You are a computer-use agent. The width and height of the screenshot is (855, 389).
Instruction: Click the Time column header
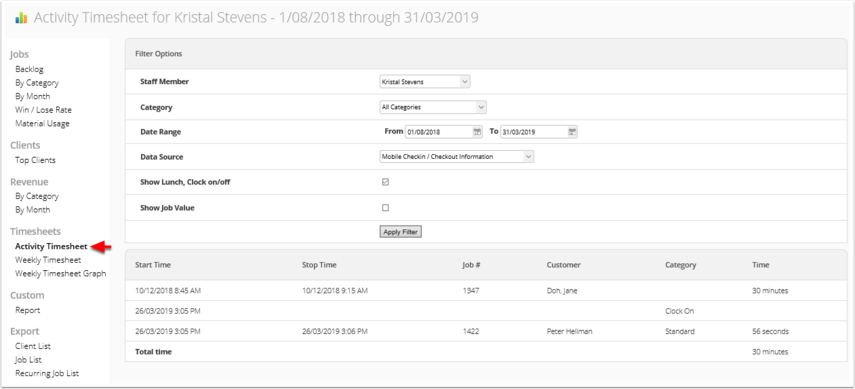pos(761,265)
